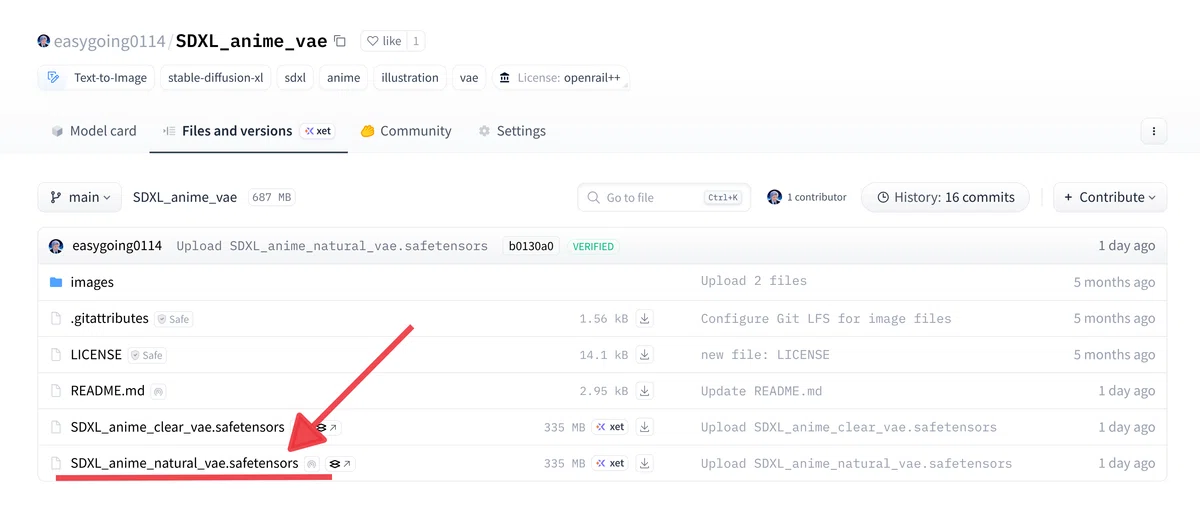Click the 687 MB repo size badge
This screenshot has height=516, width=1200.
[271, 197]
